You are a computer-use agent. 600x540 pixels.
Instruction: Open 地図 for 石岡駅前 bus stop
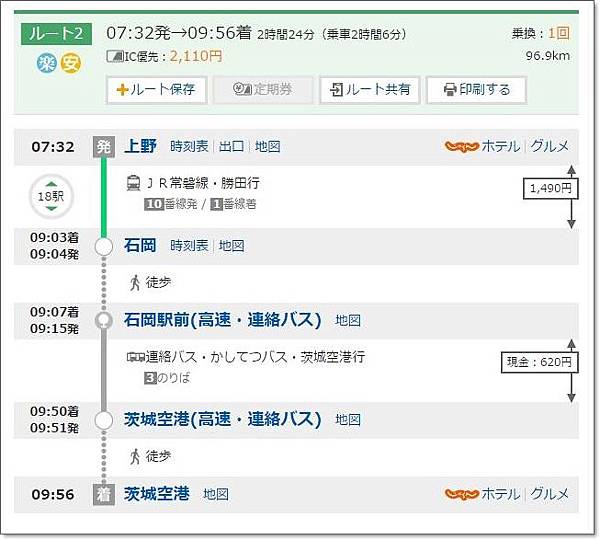tap(347, 320)
